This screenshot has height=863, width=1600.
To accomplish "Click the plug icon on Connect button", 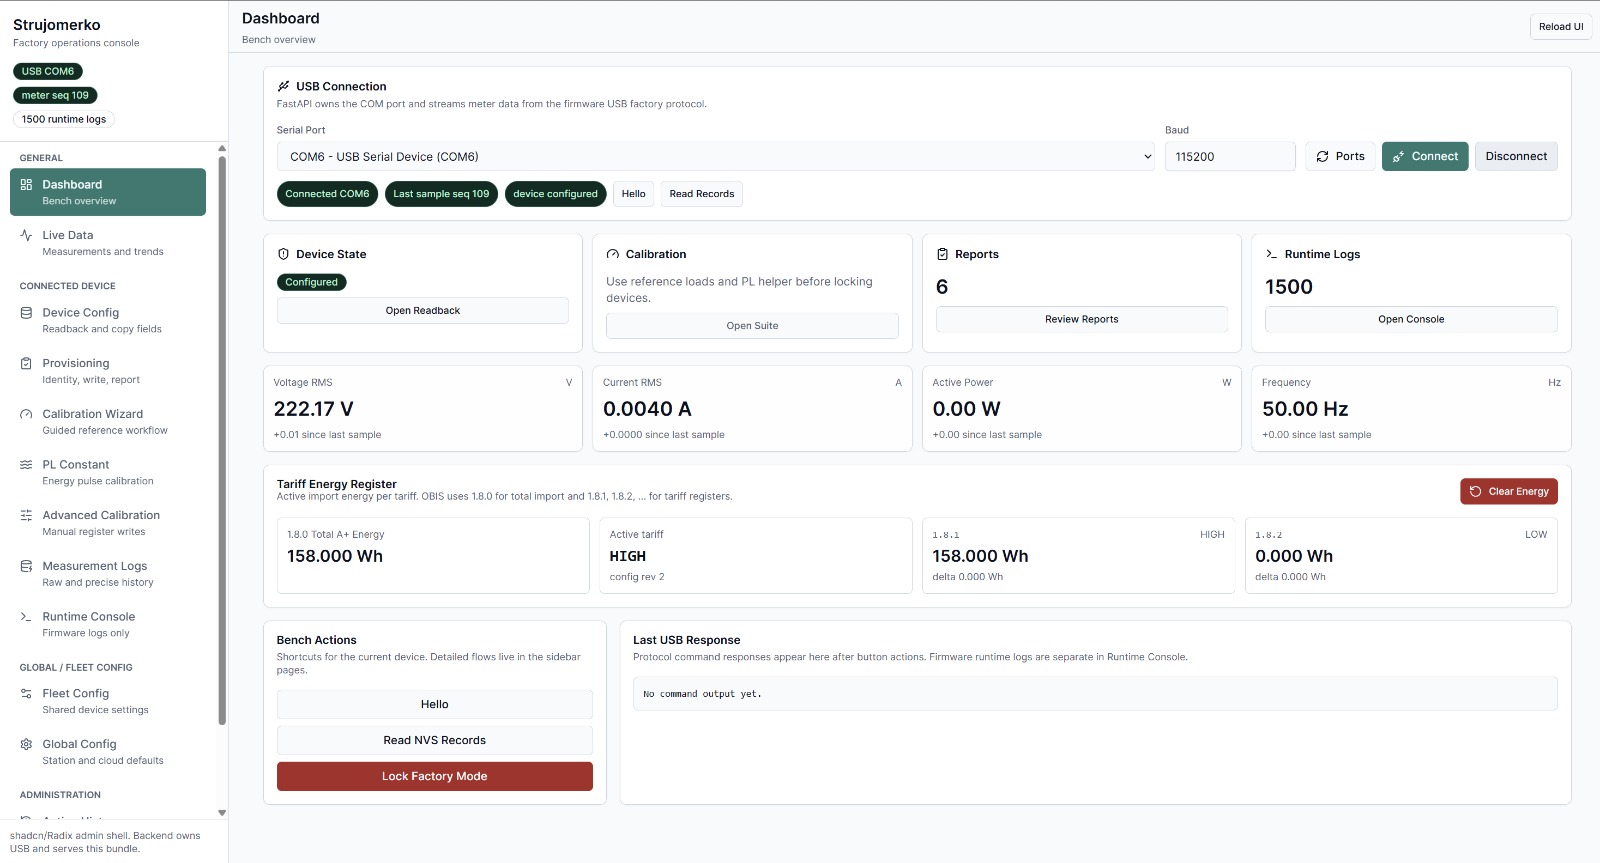I will [x=1398, y=157].
